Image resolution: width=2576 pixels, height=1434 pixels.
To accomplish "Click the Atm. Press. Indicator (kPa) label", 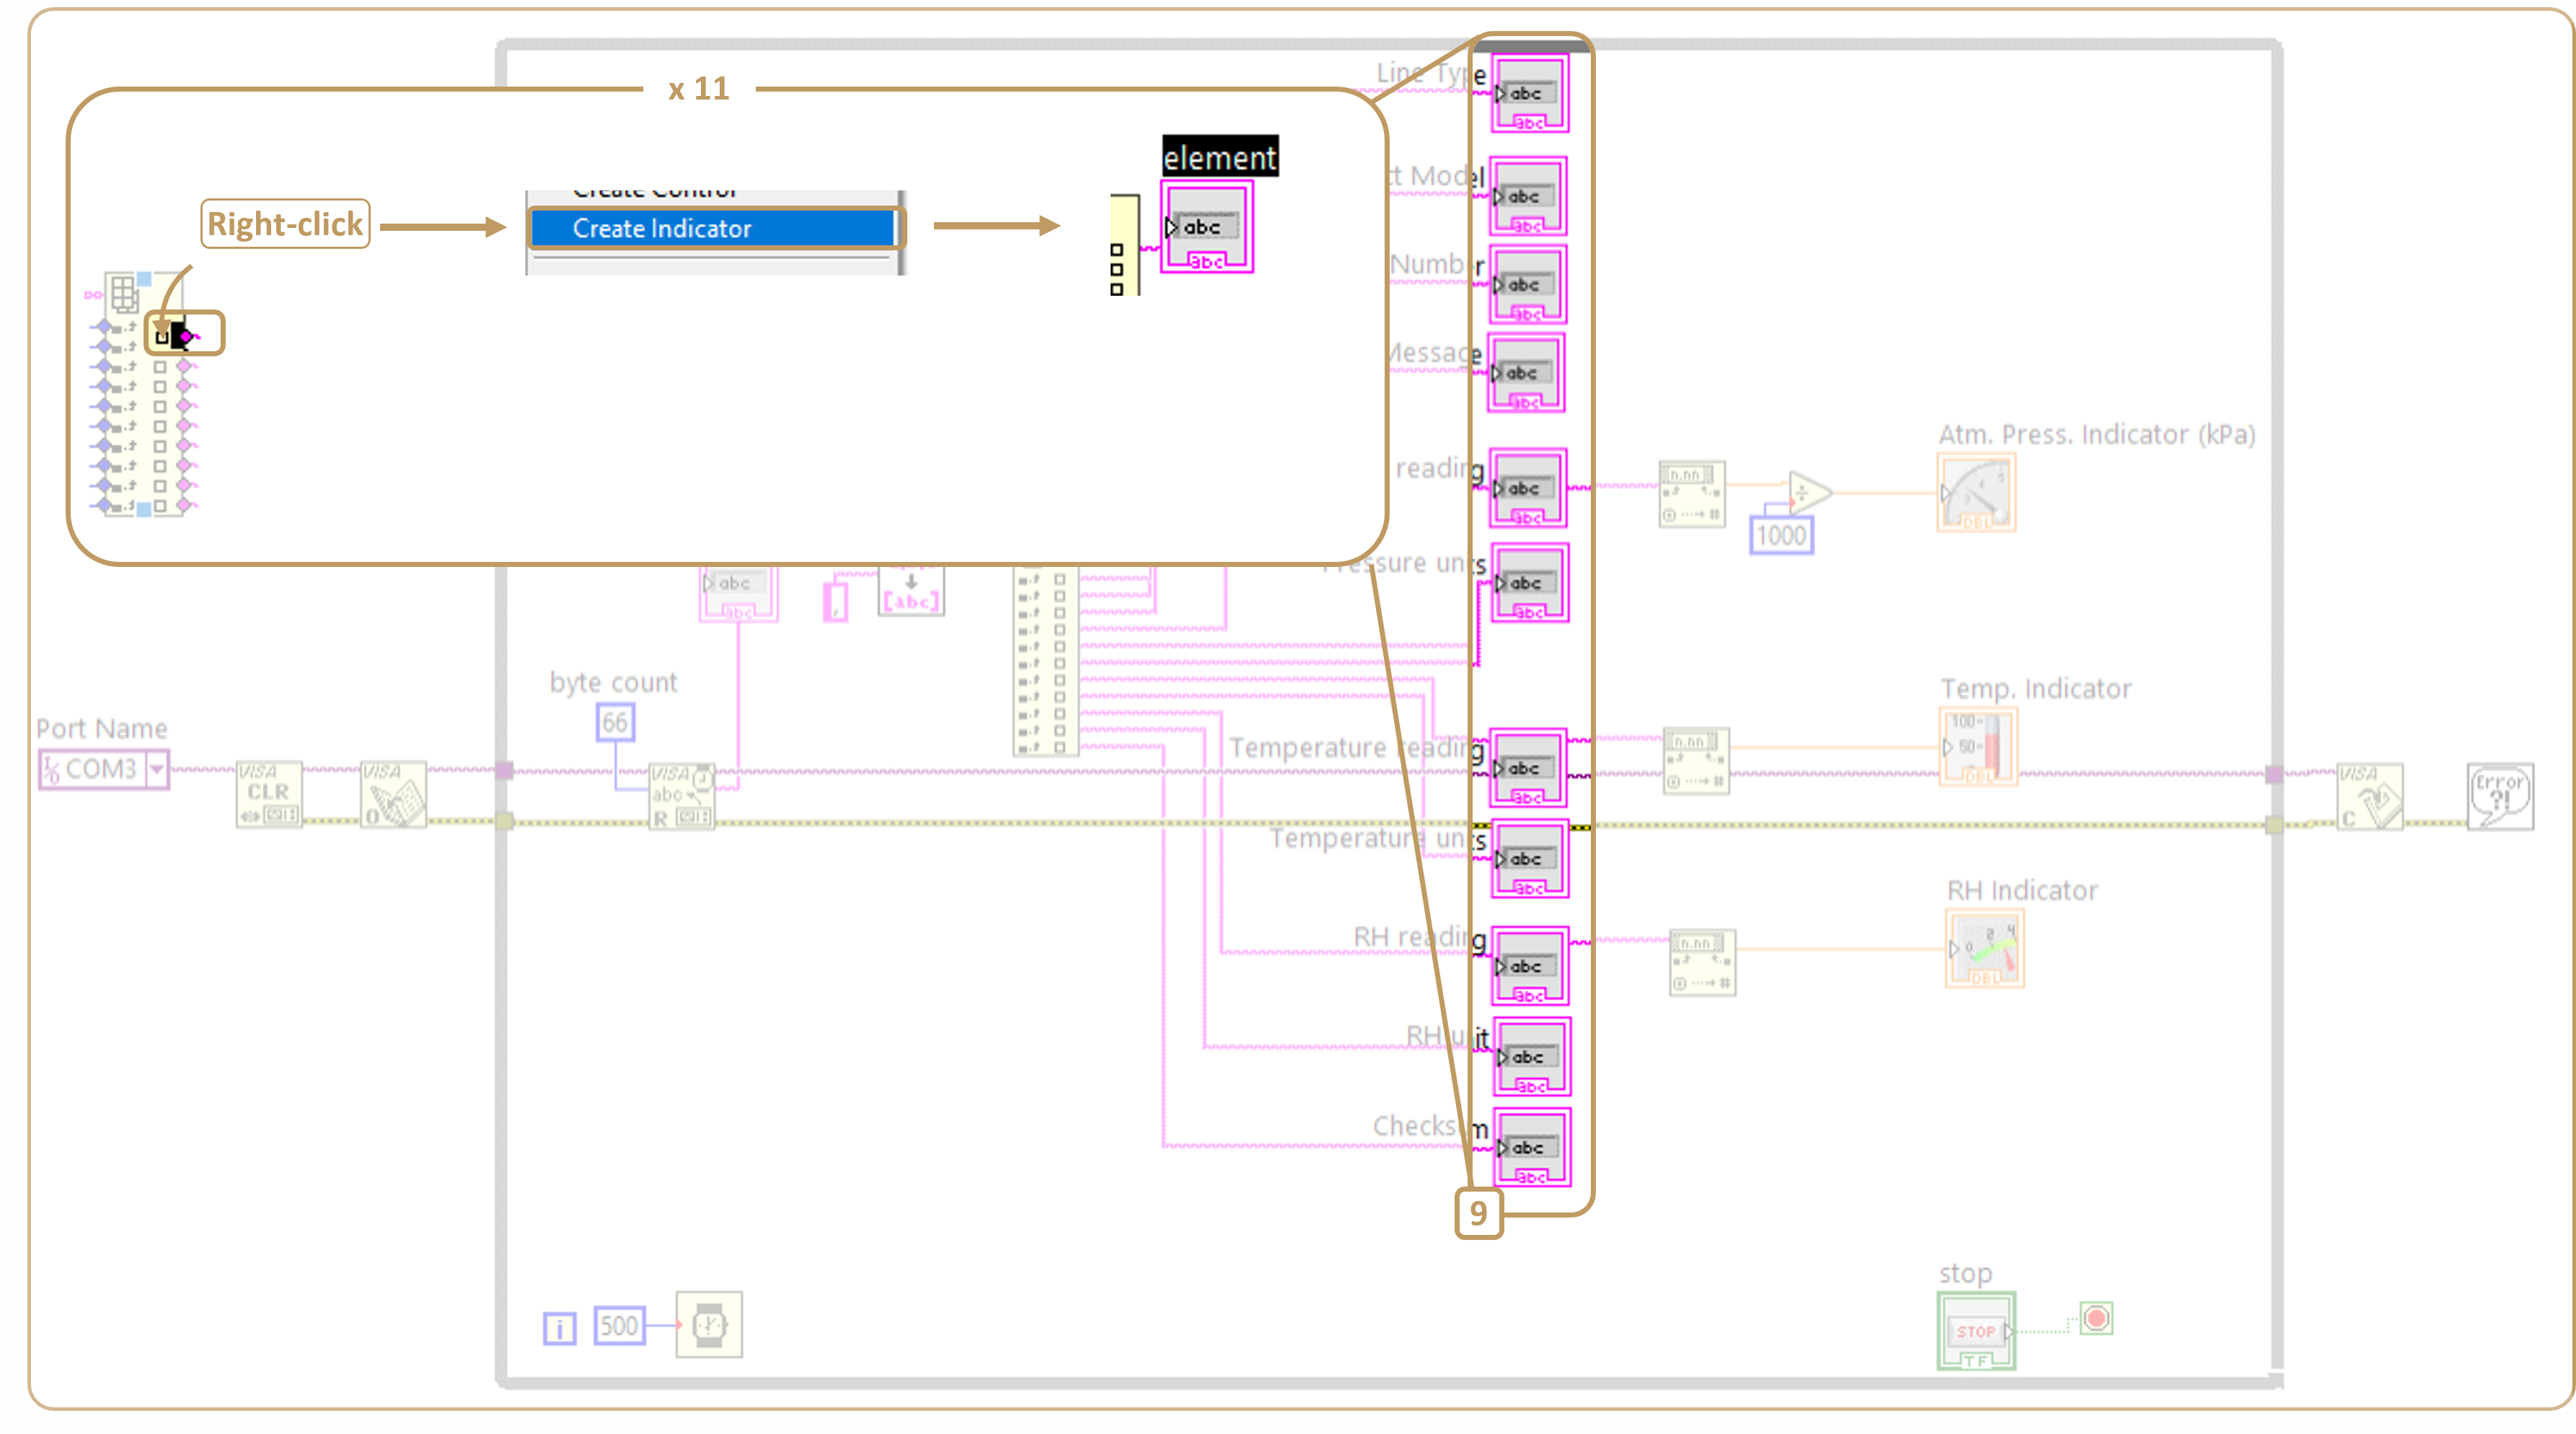I will tap(2097, 434).
